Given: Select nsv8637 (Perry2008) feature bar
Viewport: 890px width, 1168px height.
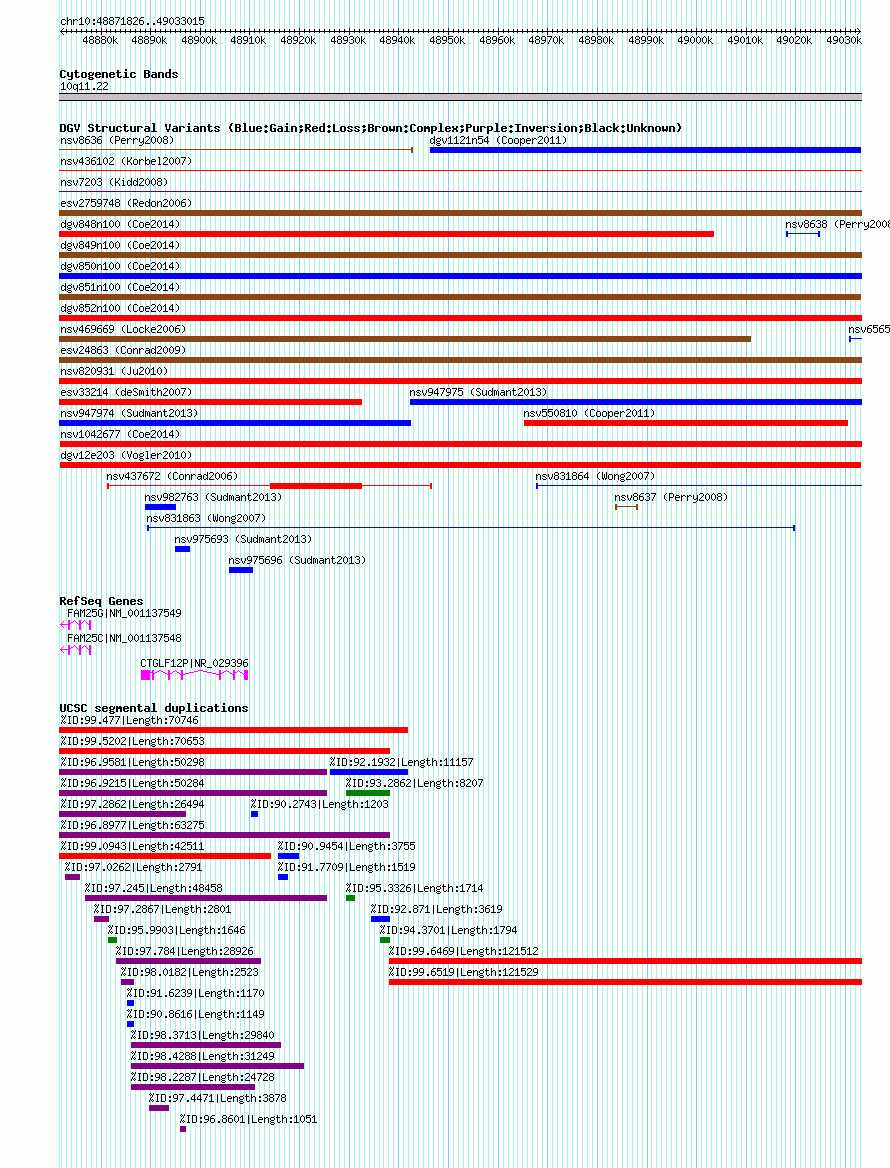Looking at the screenshot, I should click(626, 507).
